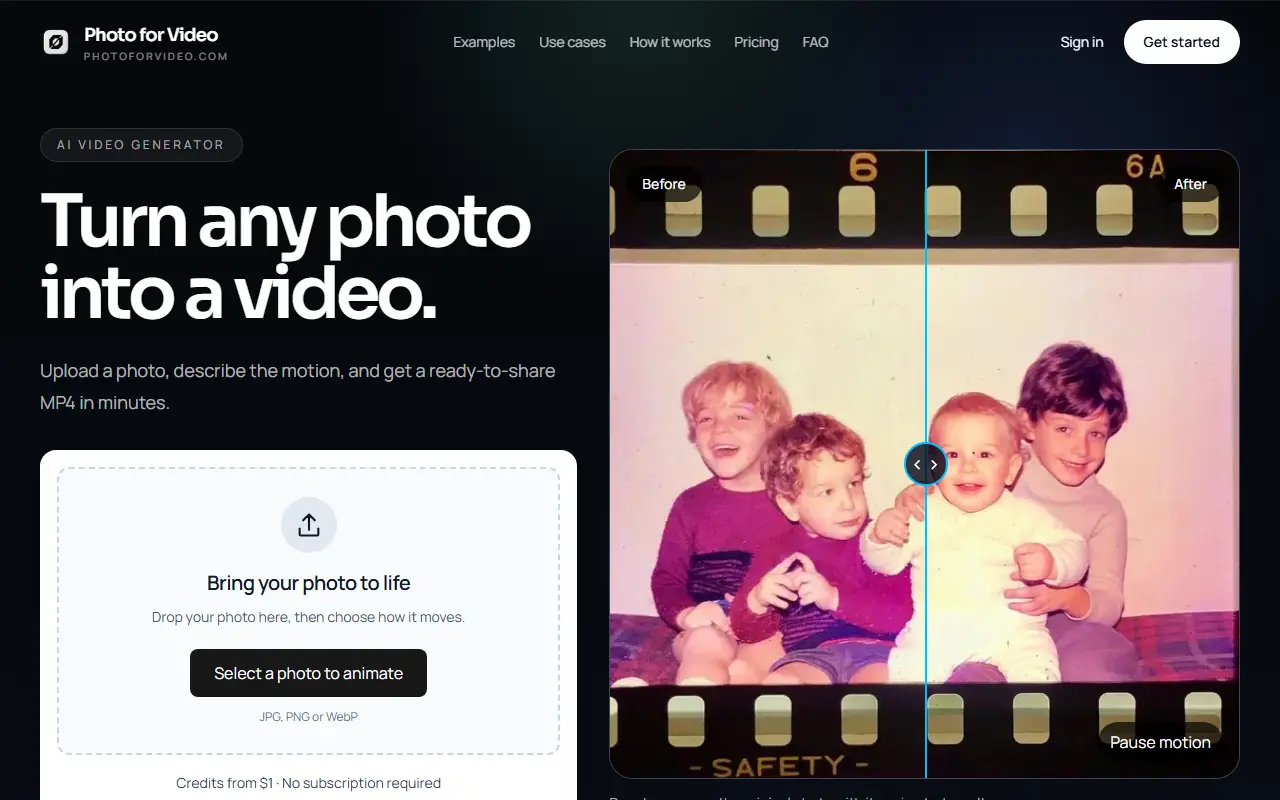Viewport: 1280px width, 800px height.
Task: Click the "Upload a photo, describe the motion" paragraph
Action: click(x=298, y=387)
